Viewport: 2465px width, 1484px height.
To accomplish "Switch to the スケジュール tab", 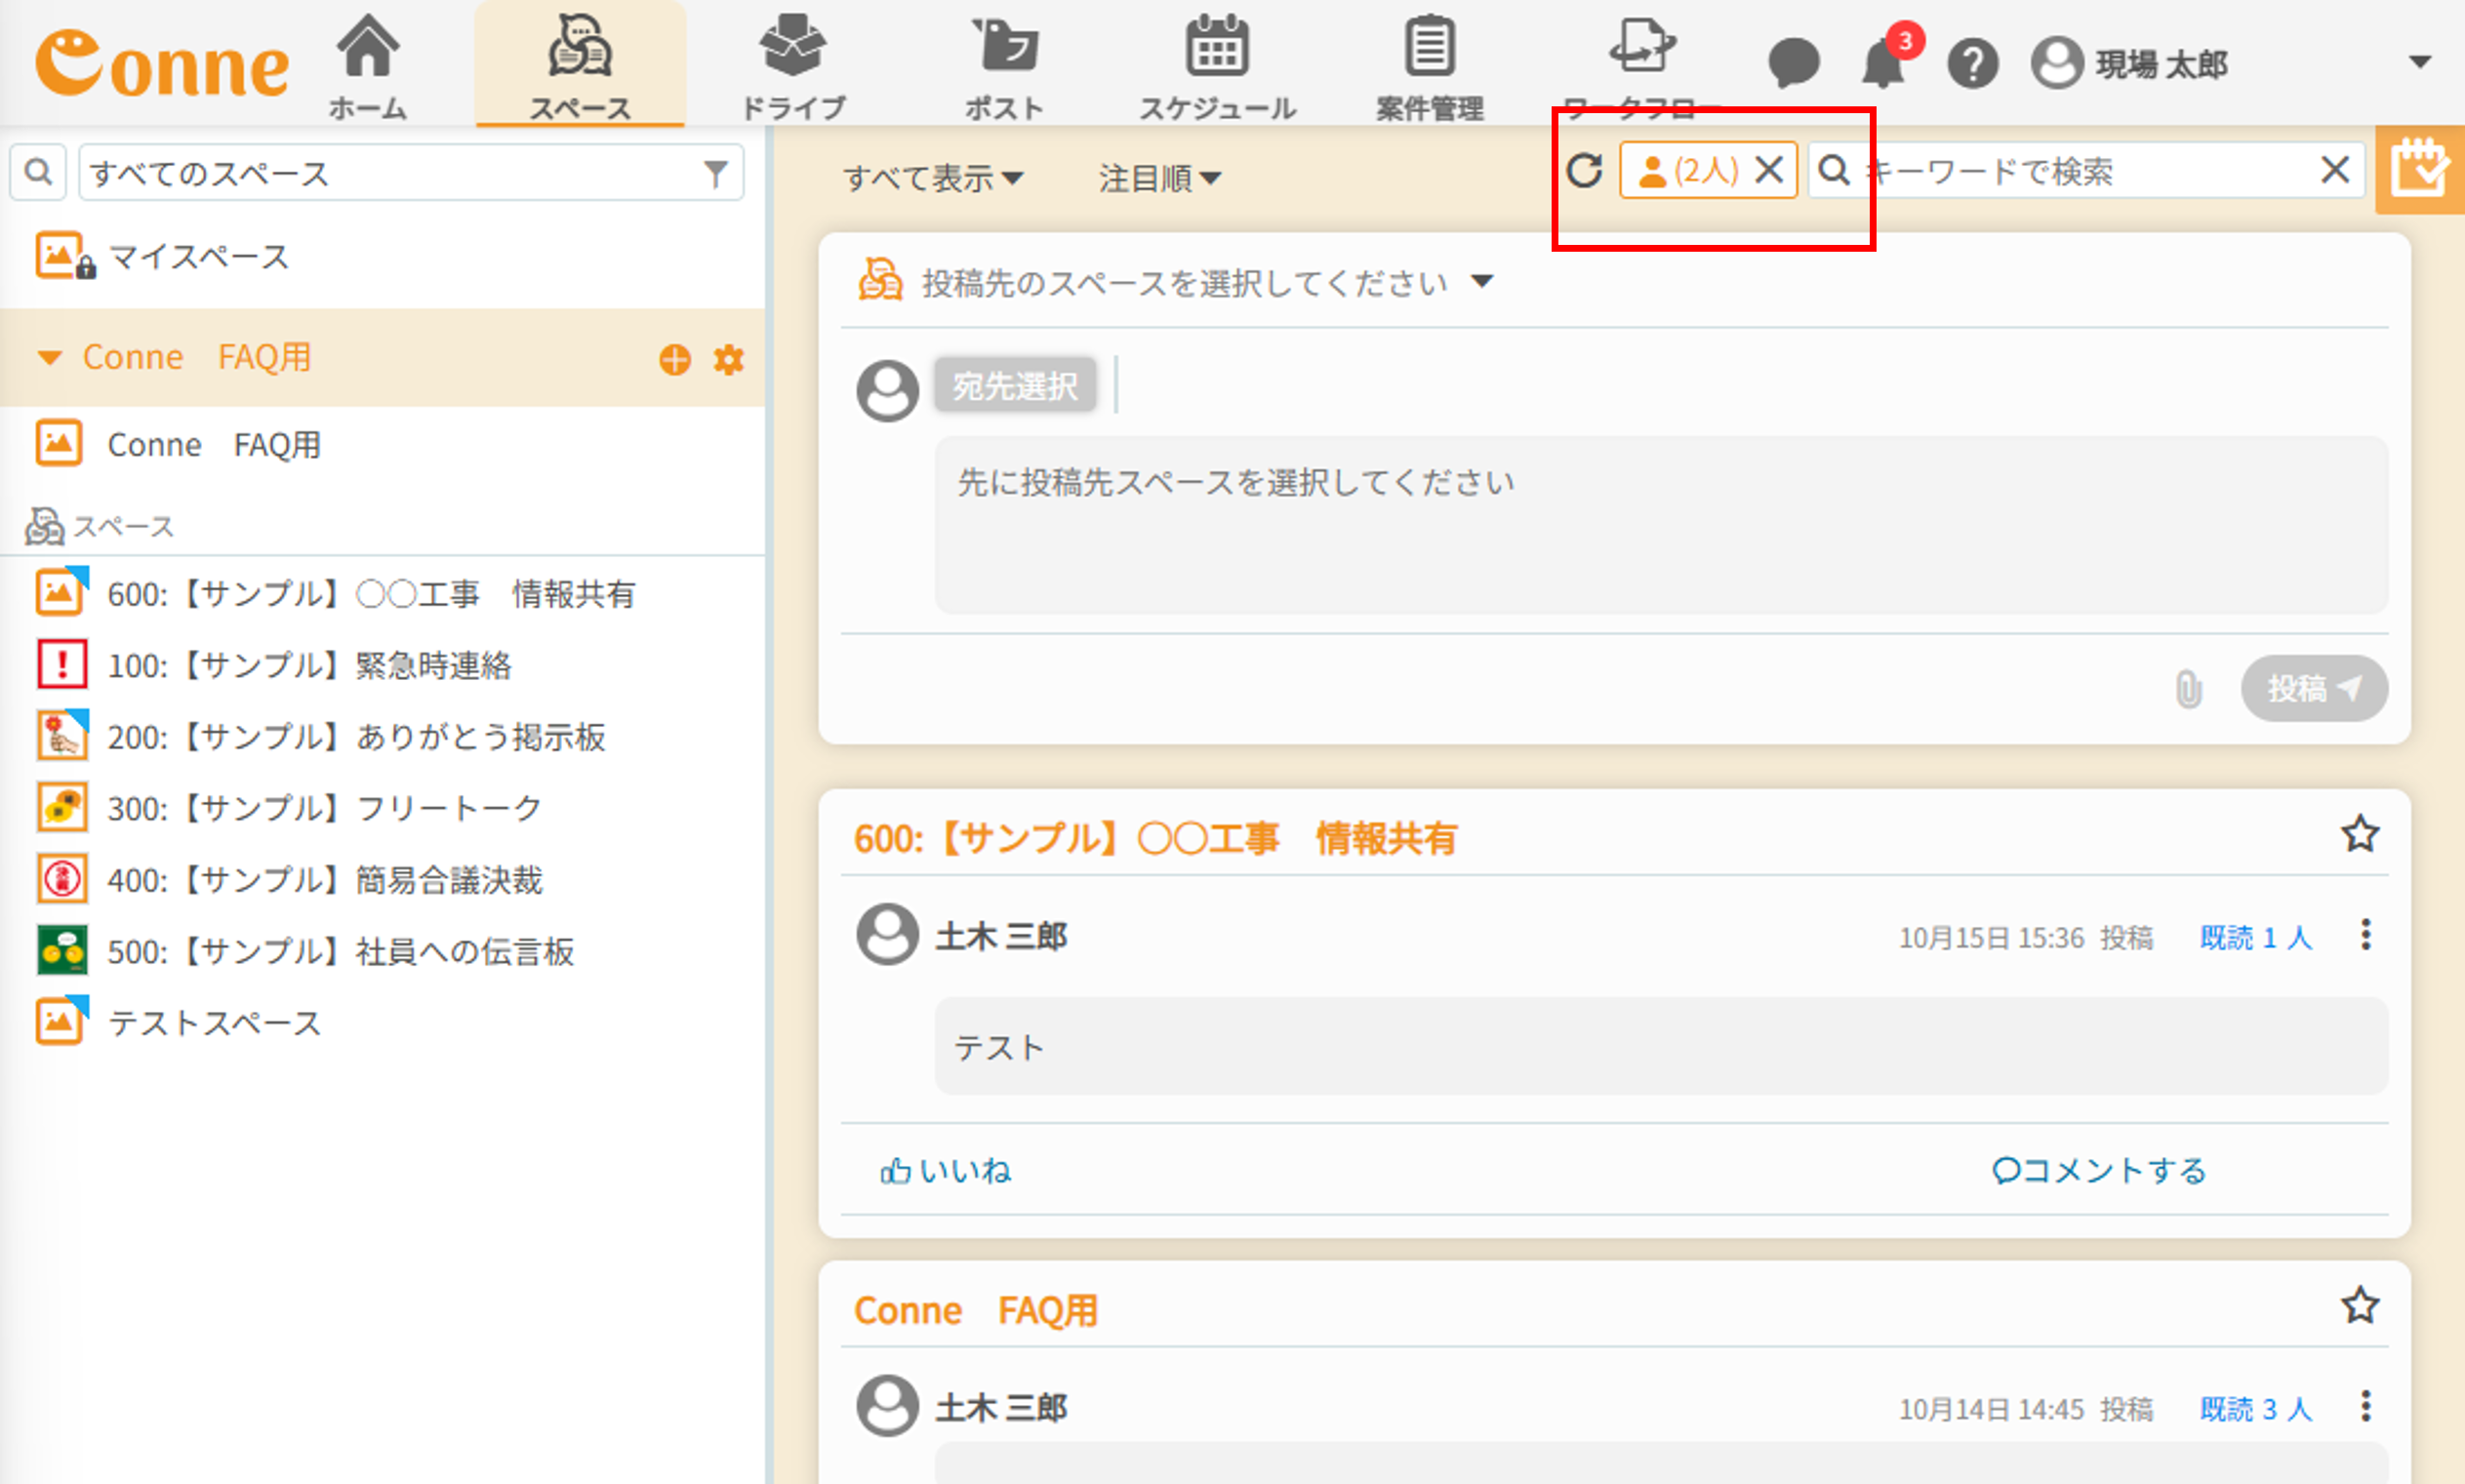I will click(x=1217, y=65).
